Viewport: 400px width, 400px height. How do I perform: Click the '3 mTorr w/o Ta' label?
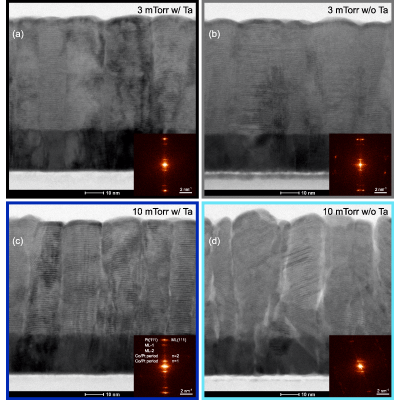(357, 10)
